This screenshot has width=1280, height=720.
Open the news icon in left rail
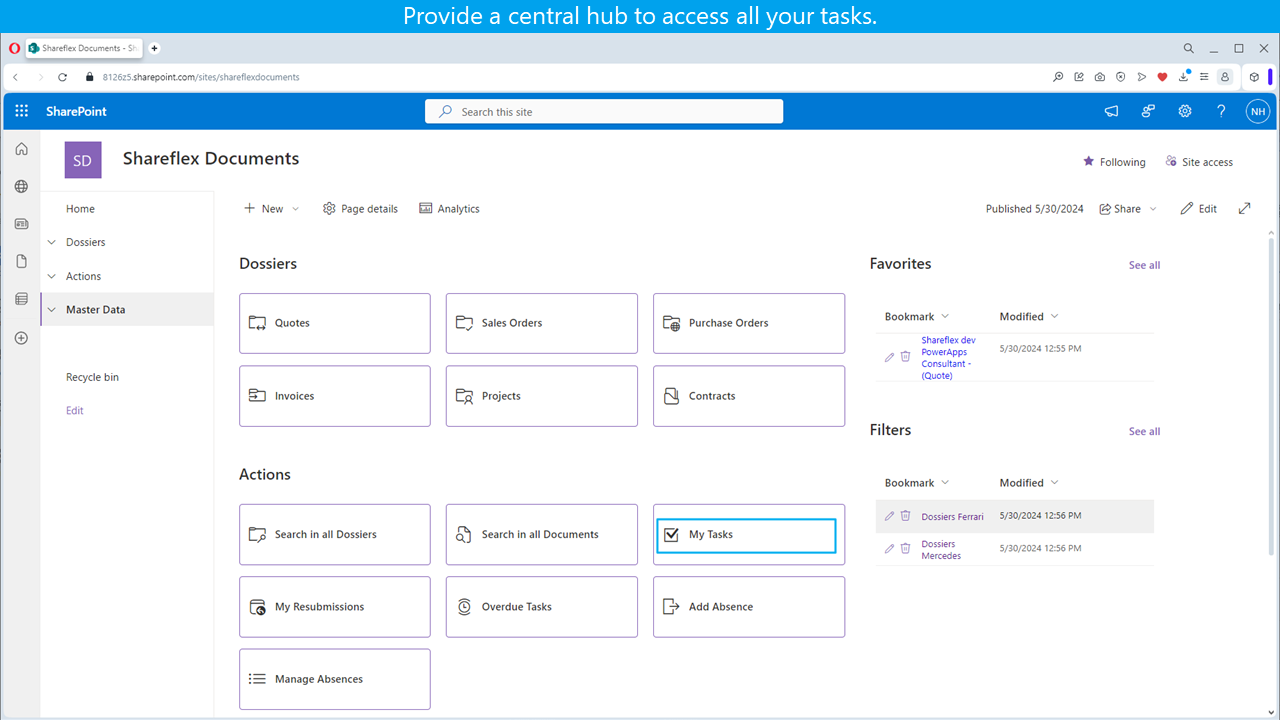click(x=21, y=224)
